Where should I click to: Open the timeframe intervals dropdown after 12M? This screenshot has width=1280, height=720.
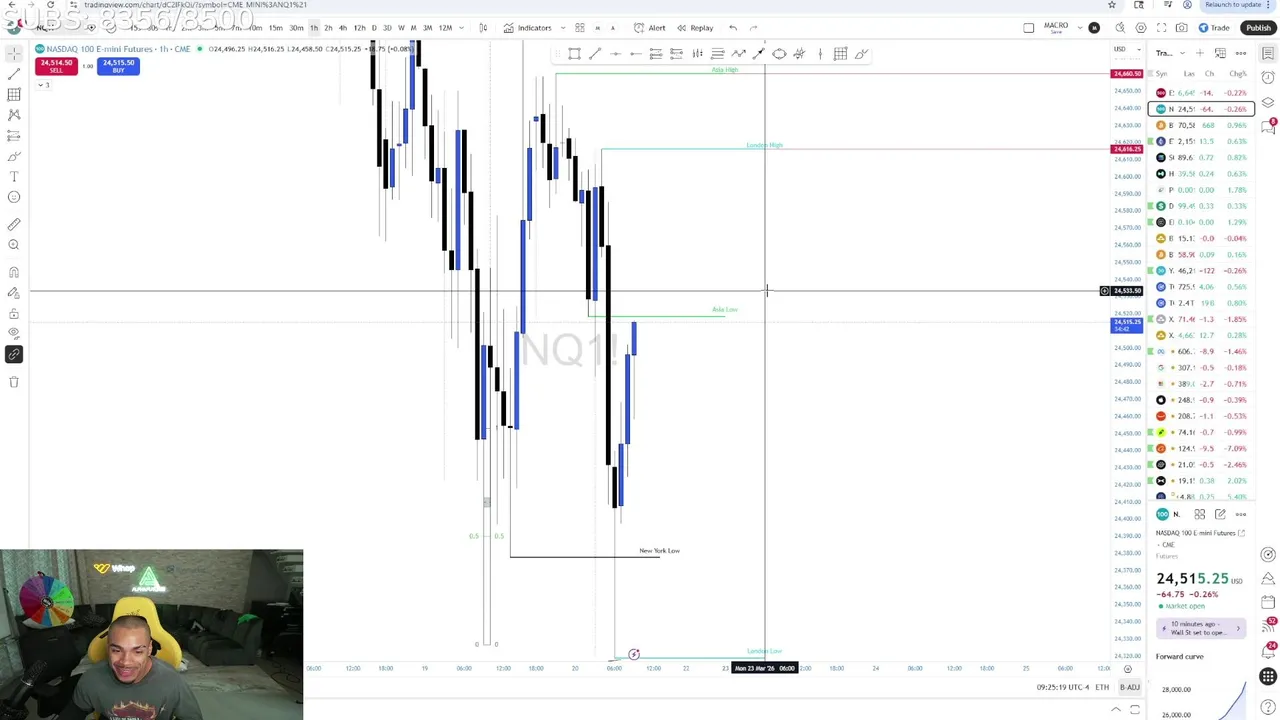click(x=461, y=28)
